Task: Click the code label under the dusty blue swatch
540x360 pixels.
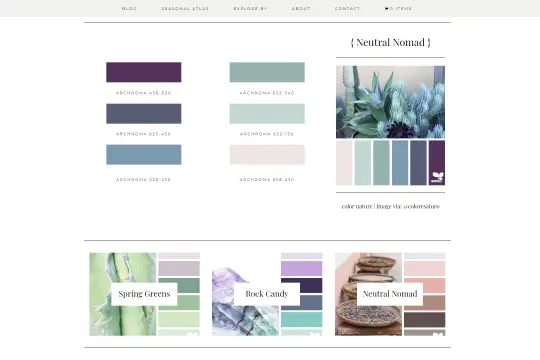Action: click(x=144, y=179)
